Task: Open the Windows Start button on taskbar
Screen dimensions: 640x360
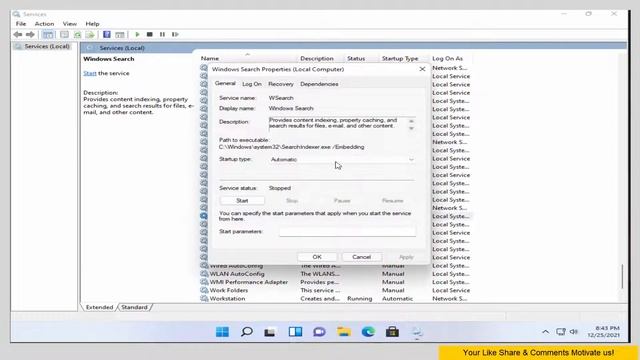Action: click(222, 332)
